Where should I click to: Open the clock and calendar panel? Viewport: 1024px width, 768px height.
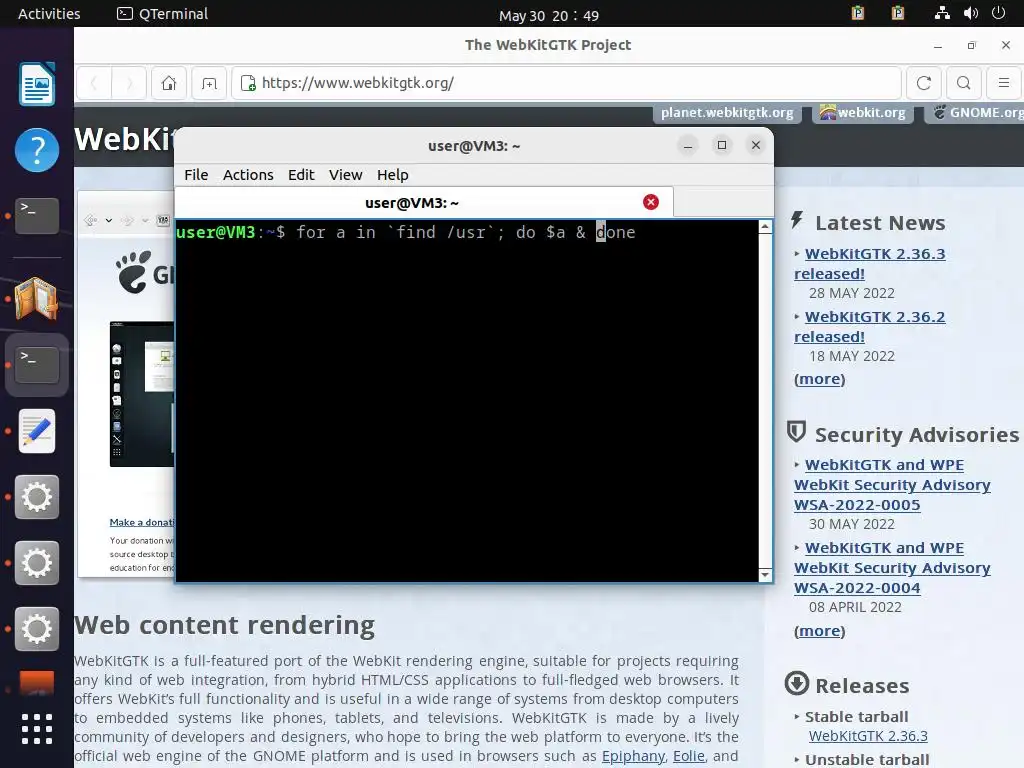(x=549, y=15)
